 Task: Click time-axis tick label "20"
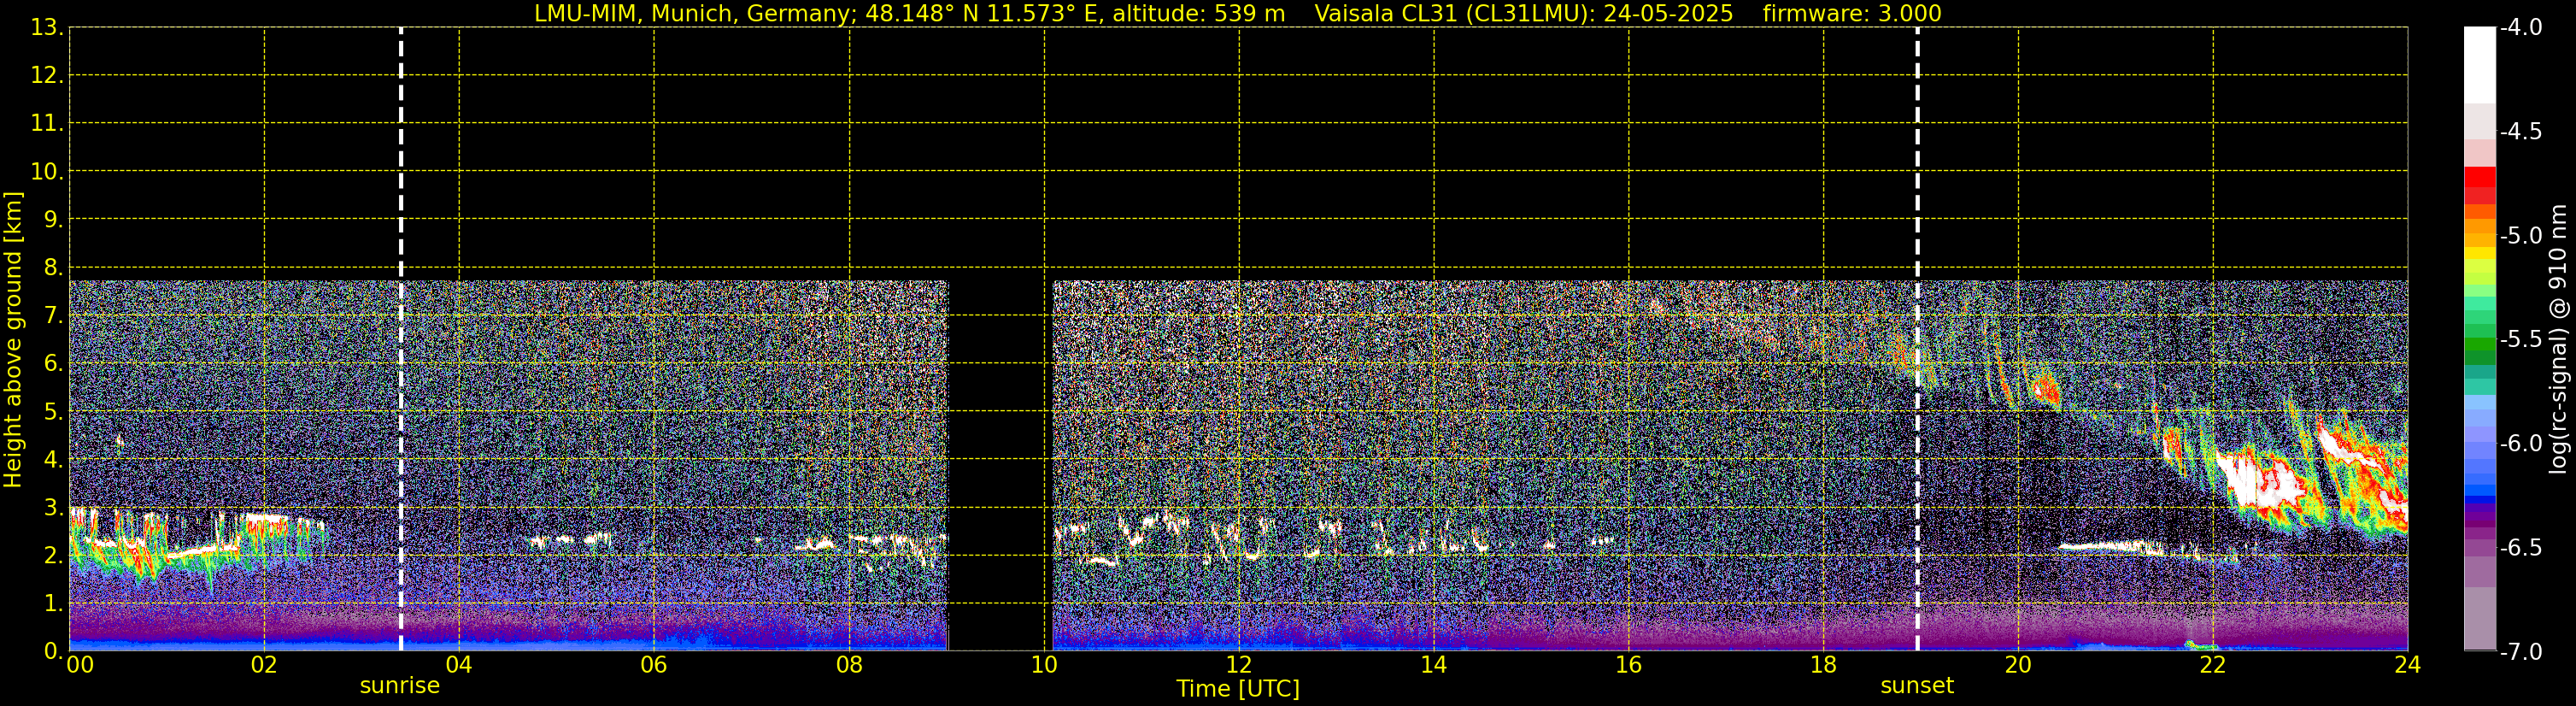2018,665
